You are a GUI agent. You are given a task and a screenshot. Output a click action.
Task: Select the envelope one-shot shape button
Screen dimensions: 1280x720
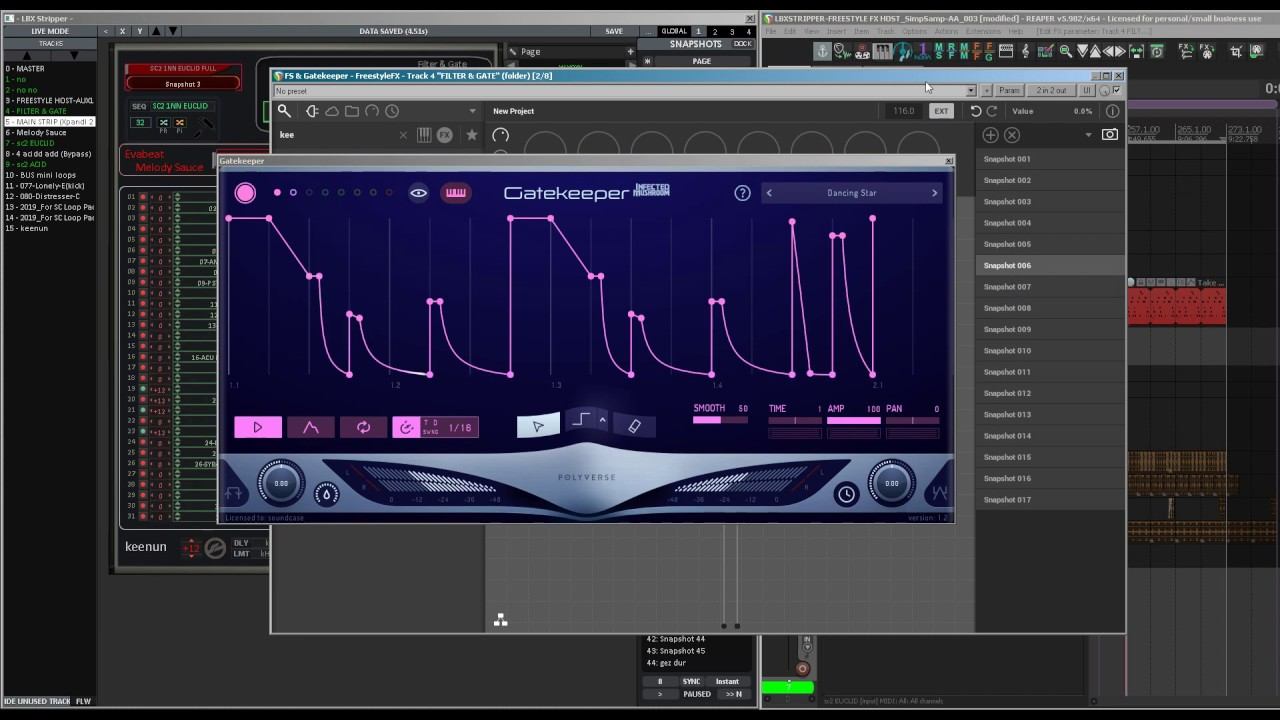pyautogui.click(x=311, y=428)
